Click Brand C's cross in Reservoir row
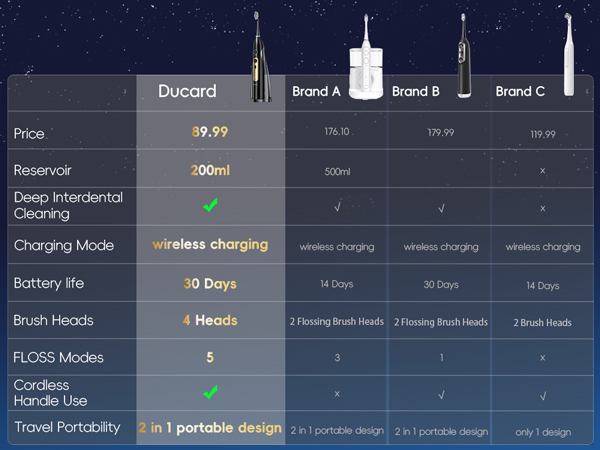This screenshot has width=600, height=450. pos(543,171)
